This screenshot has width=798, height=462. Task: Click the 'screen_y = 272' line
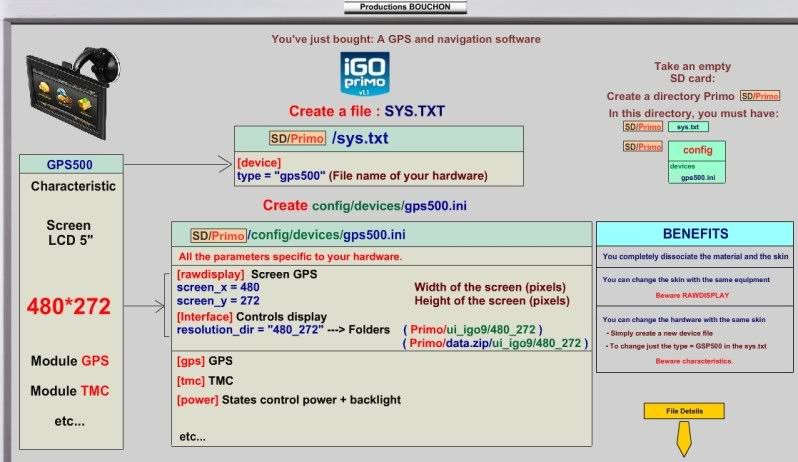[x=218, y=301]
